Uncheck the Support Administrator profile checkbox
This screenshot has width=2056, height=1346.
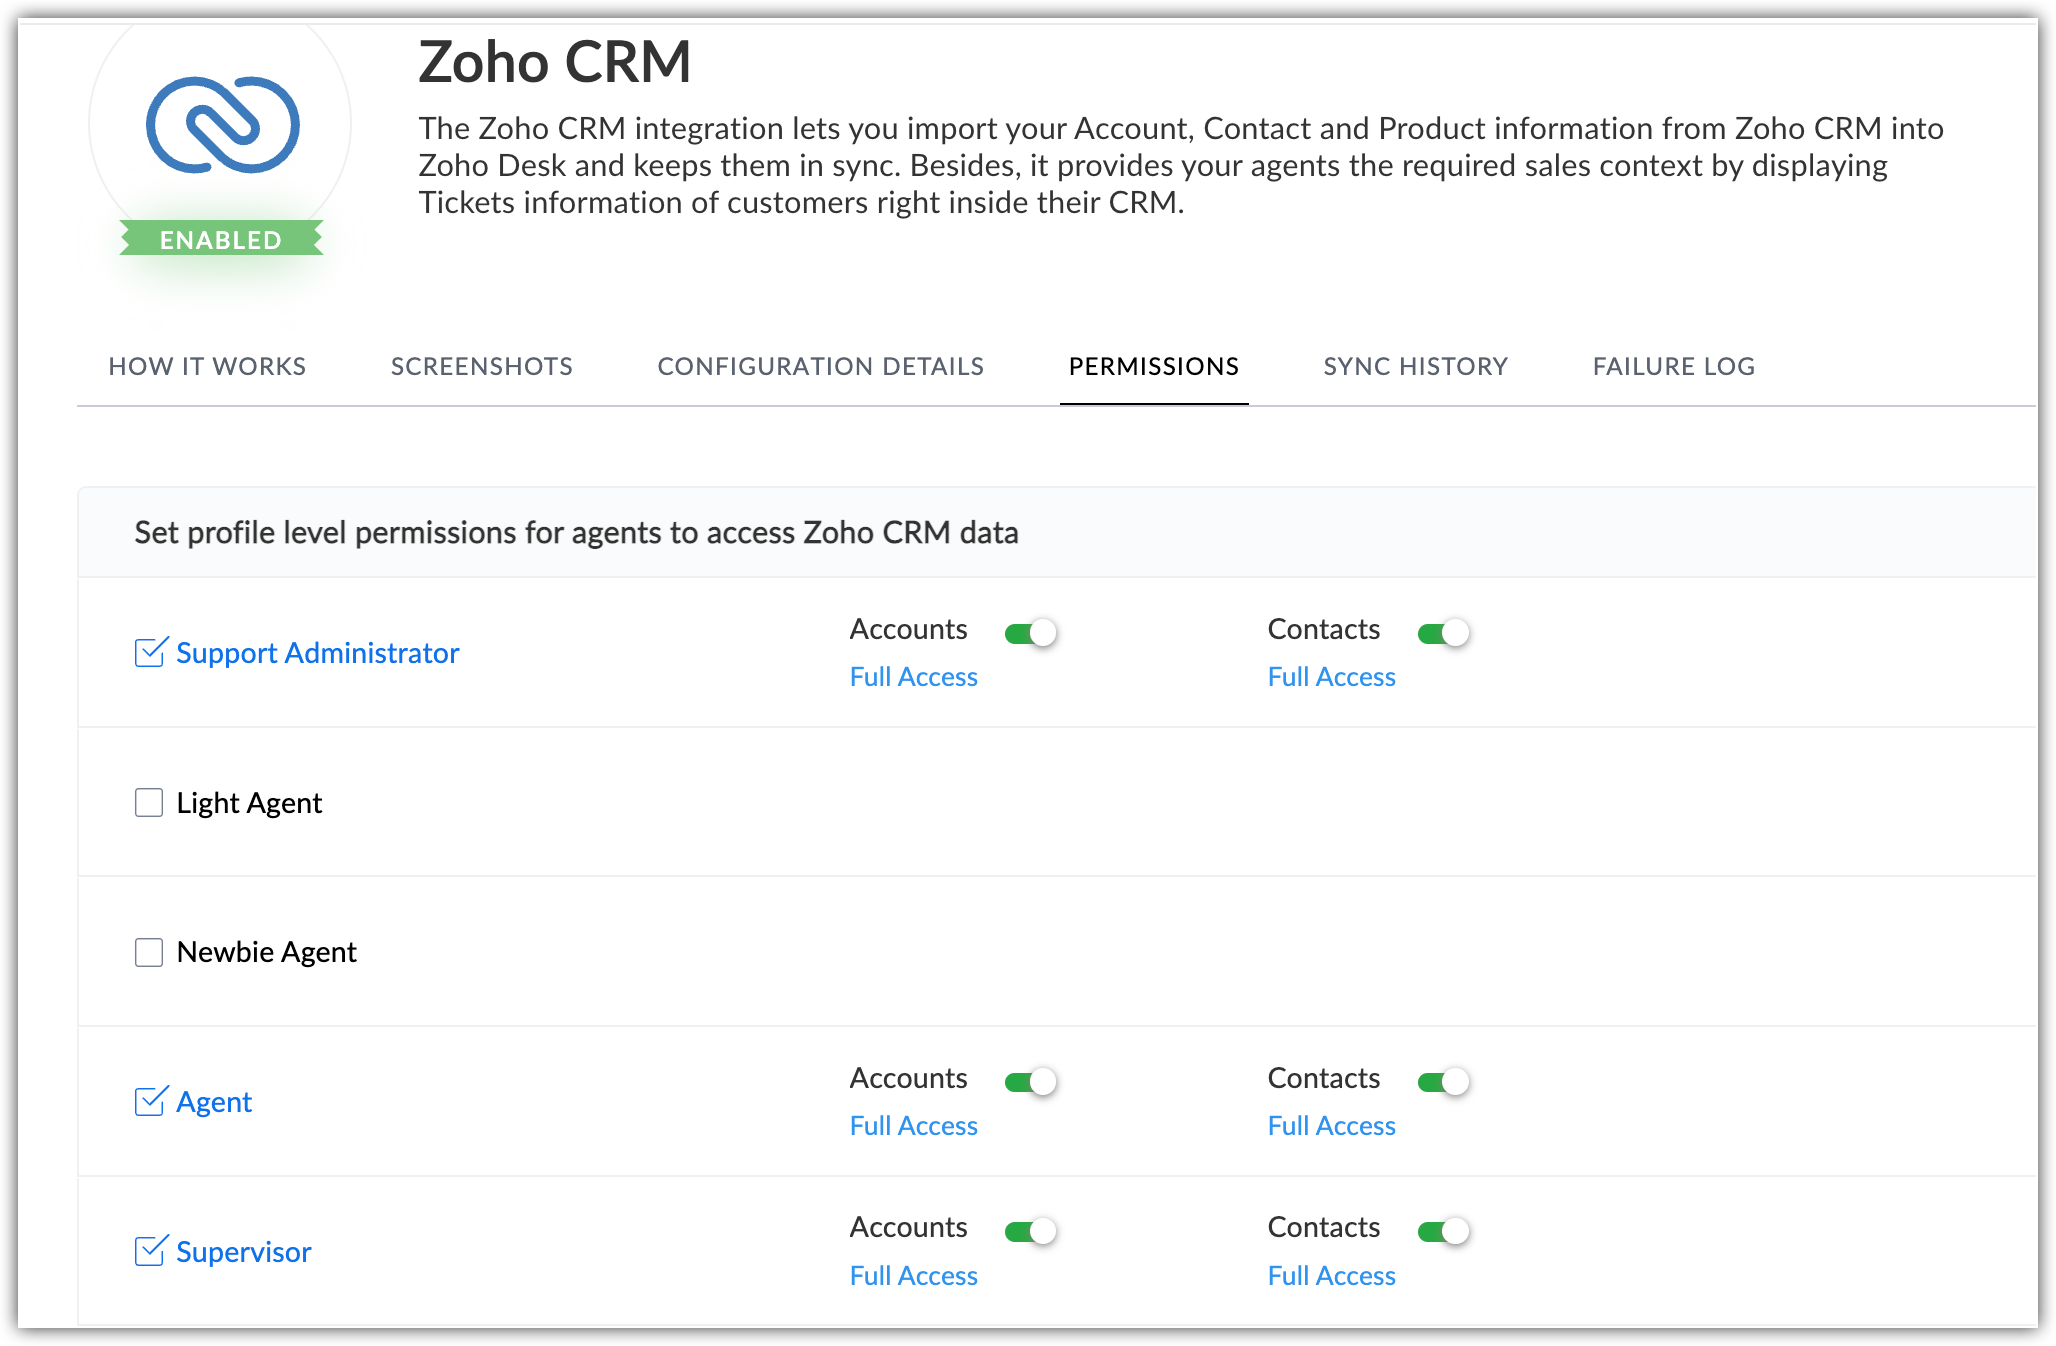tap(150, 652)
